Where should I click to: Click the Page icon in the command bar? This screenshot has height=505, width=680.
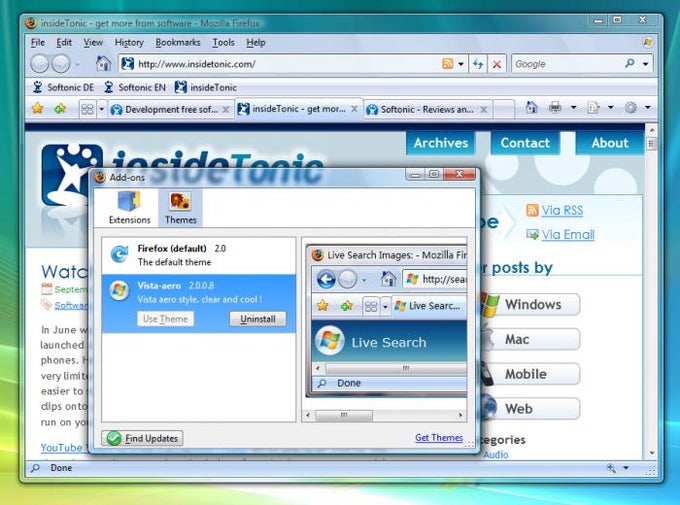[x=593, y=107]
